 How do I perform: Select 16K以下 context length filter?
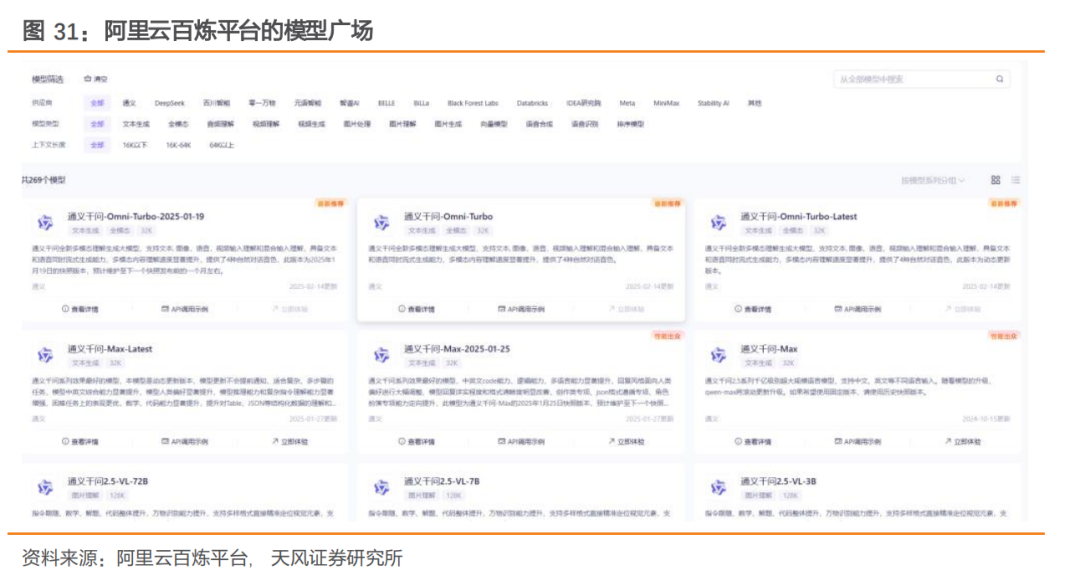click(x=135, y=145)
